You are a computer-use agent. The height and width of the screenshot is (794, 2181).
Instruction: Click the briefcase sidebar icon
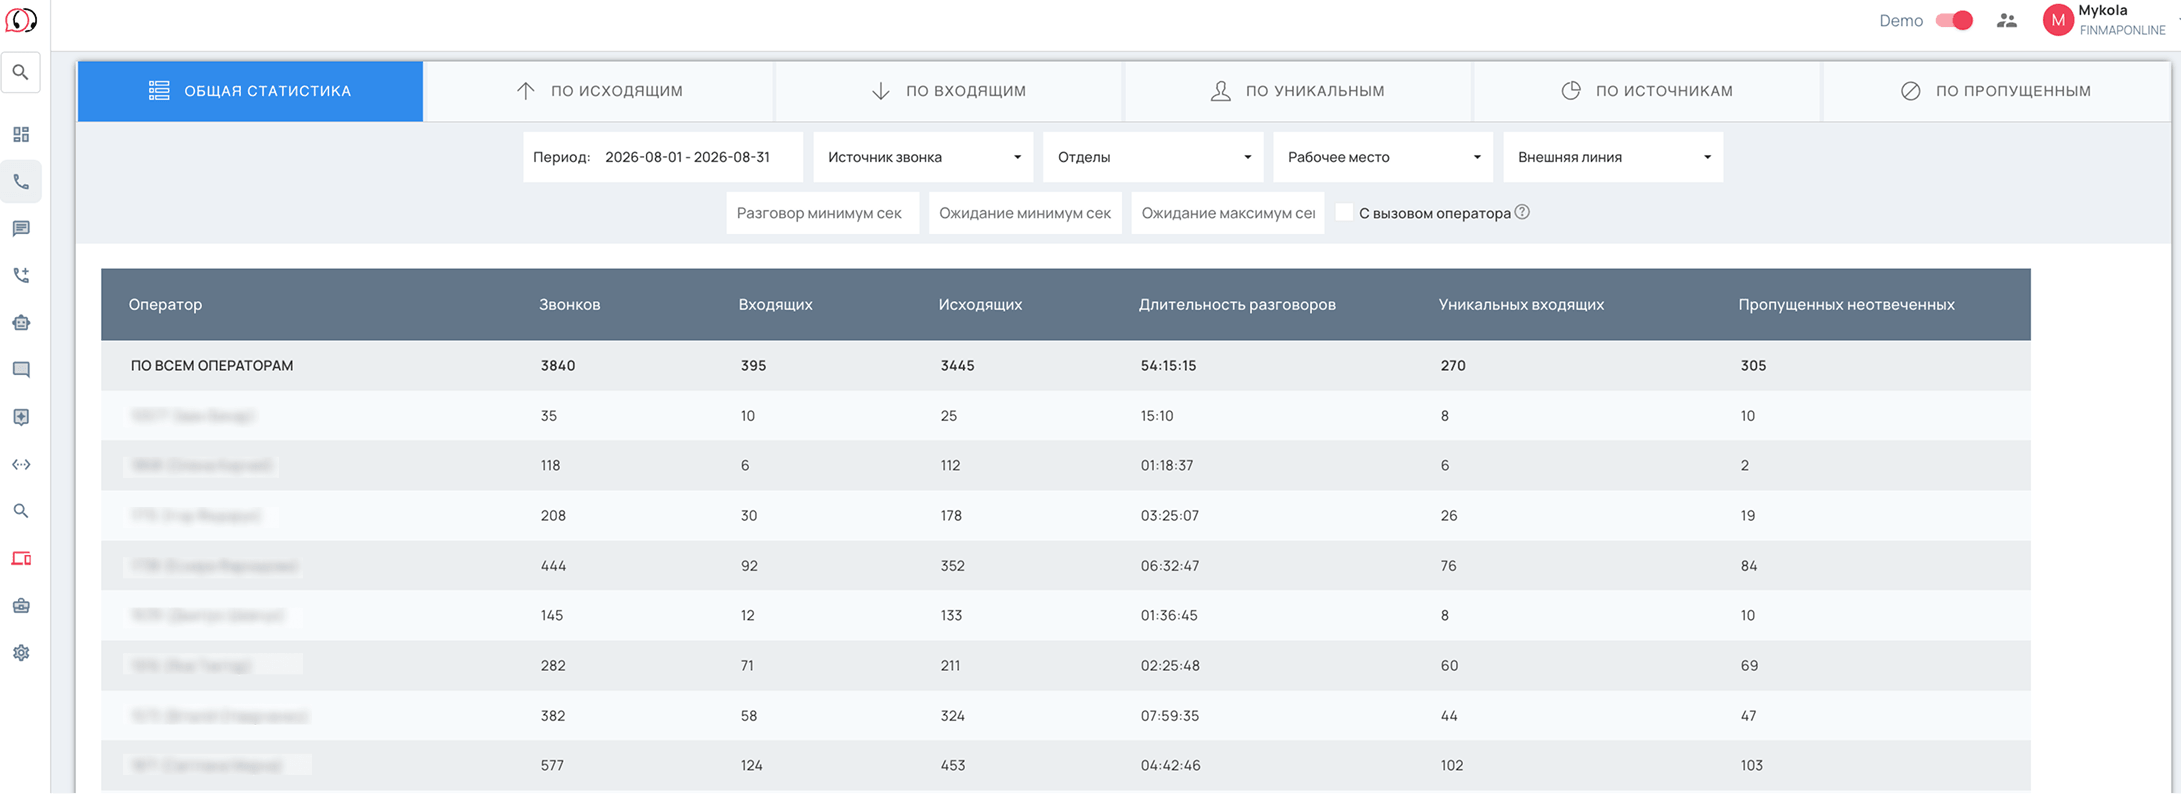21,606
